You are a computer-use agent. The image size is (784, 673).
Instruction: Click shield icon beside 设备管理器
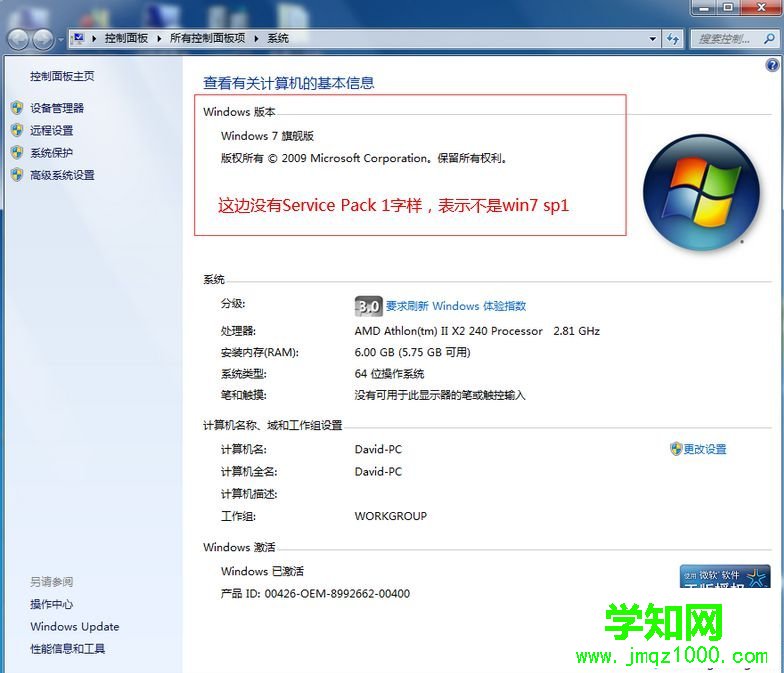point(18,108)
